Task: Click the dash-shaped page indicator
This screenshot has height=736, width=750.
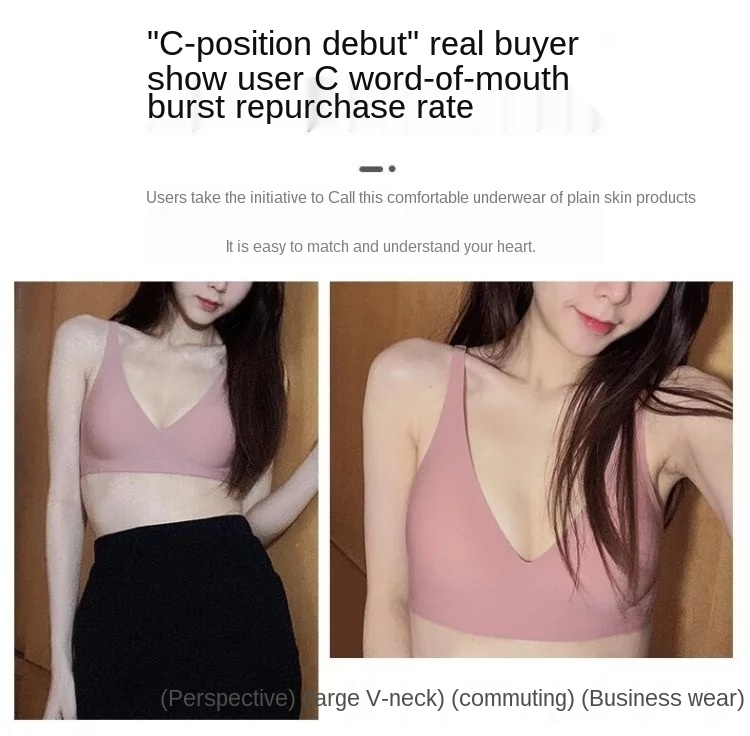Action: pos(371,169)
